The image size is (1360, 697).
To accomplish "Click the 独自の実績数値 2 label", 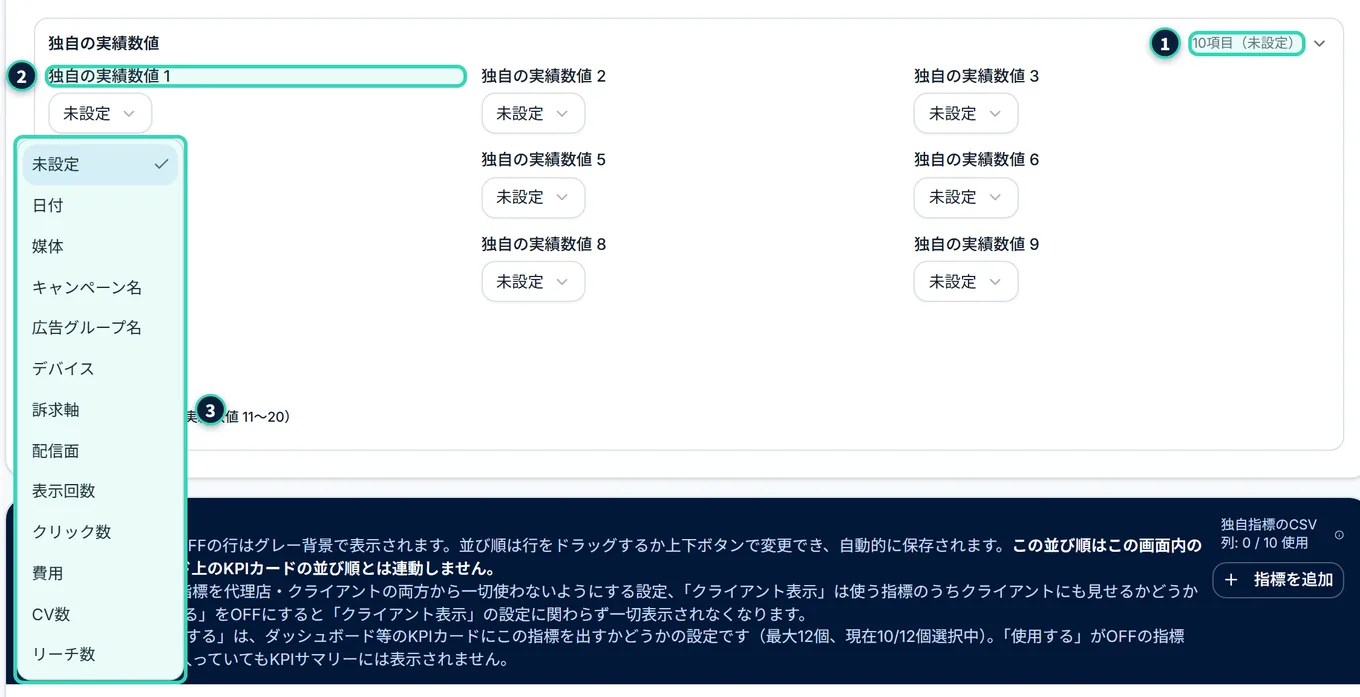I will point(544,76).
